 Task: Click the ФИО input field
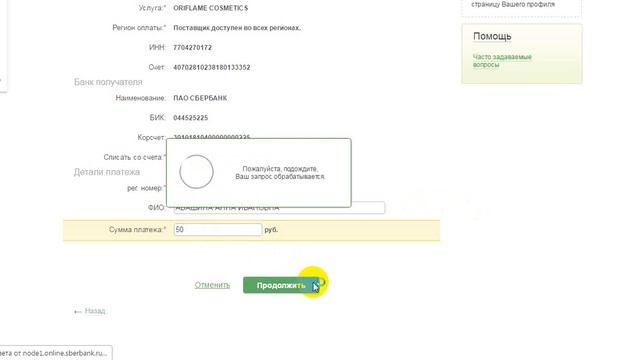(x=279, y=207)
